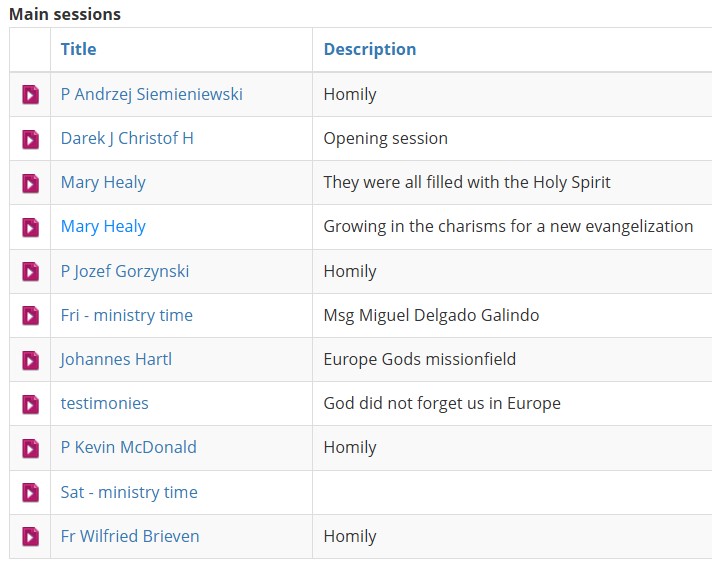
Task: Click the media icon beside P Andrzej Siemieniewski
Action: pos(30,94)
